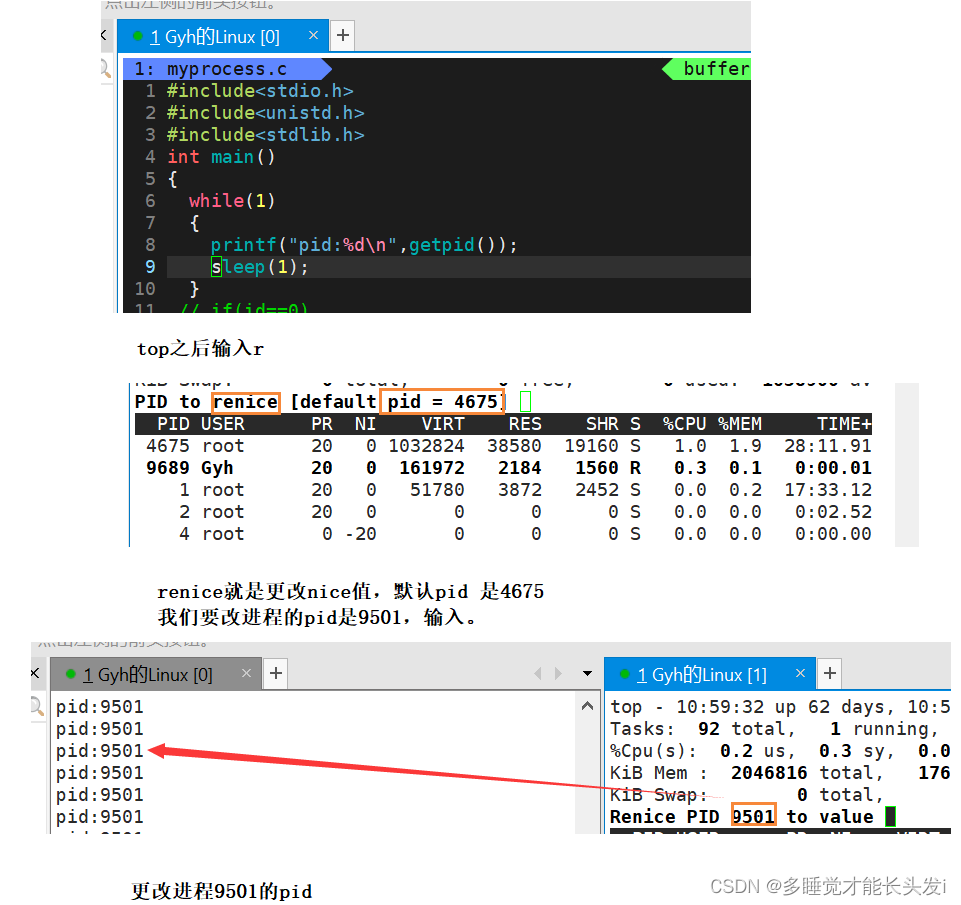The image size is (961, 905).
Task: Click the next-tab right arrow
Action: (558, 674)
